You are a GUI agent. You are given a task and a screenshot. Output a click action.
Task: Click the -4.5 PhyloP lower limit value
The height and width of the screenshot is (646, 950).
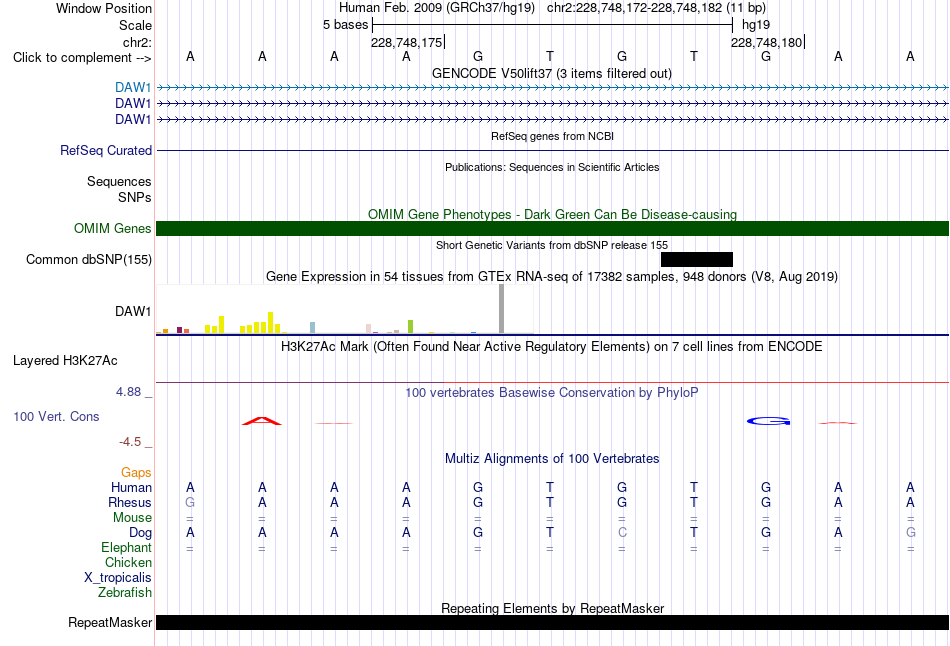[x=130, y=442]
